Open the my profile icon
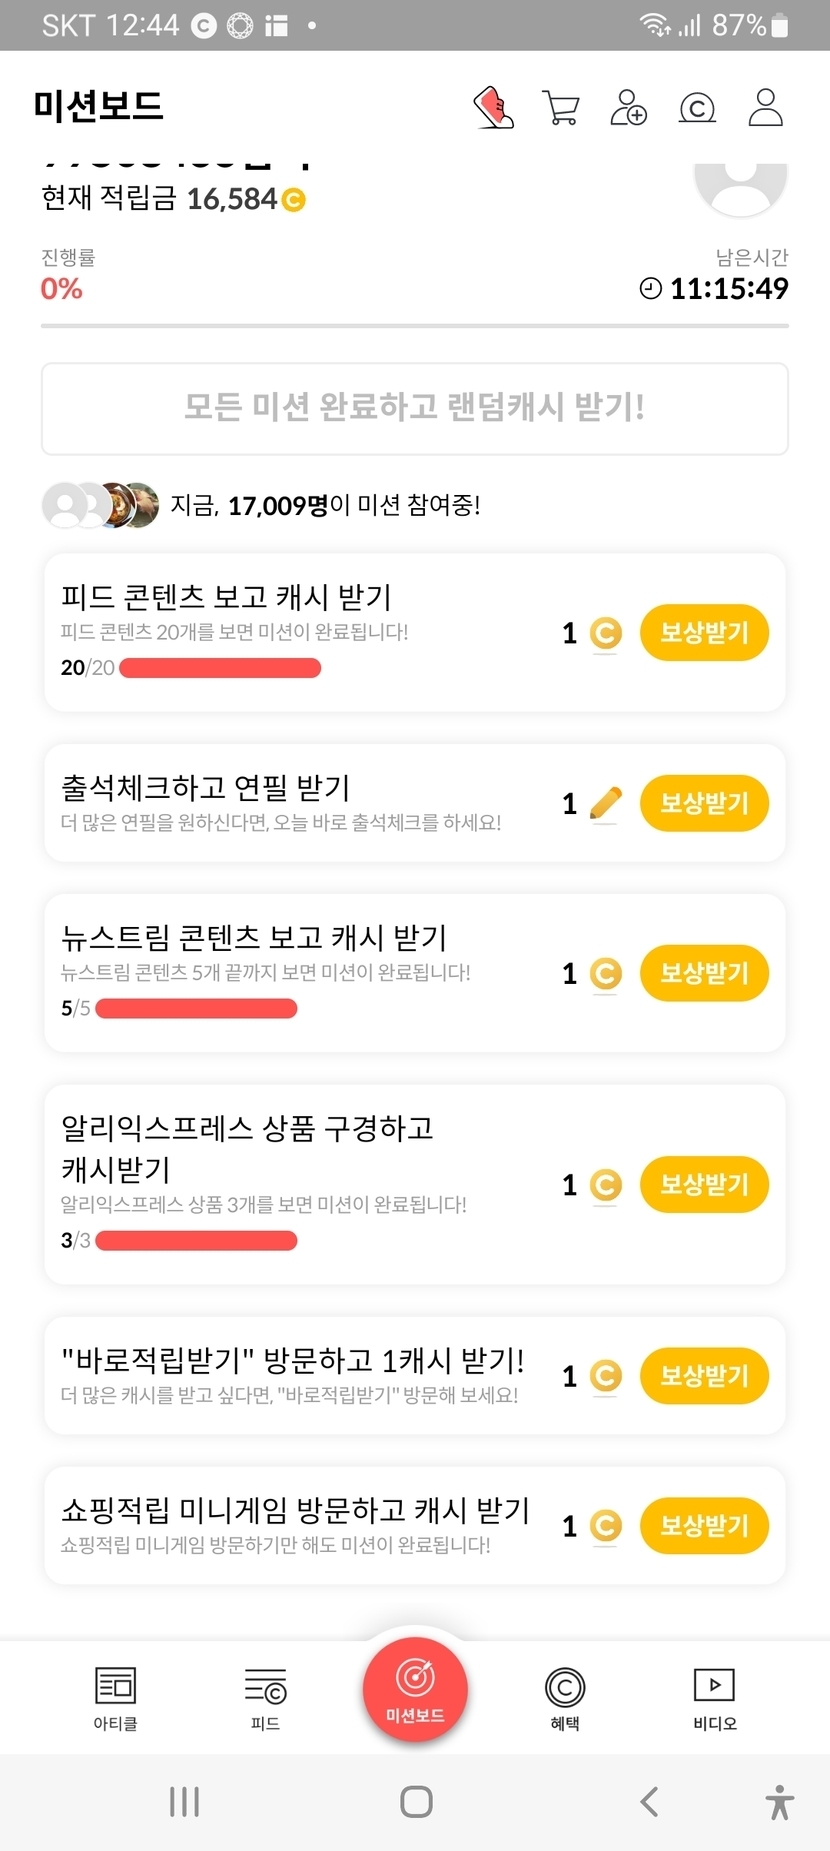830x1851 pixels. (765, 107)
